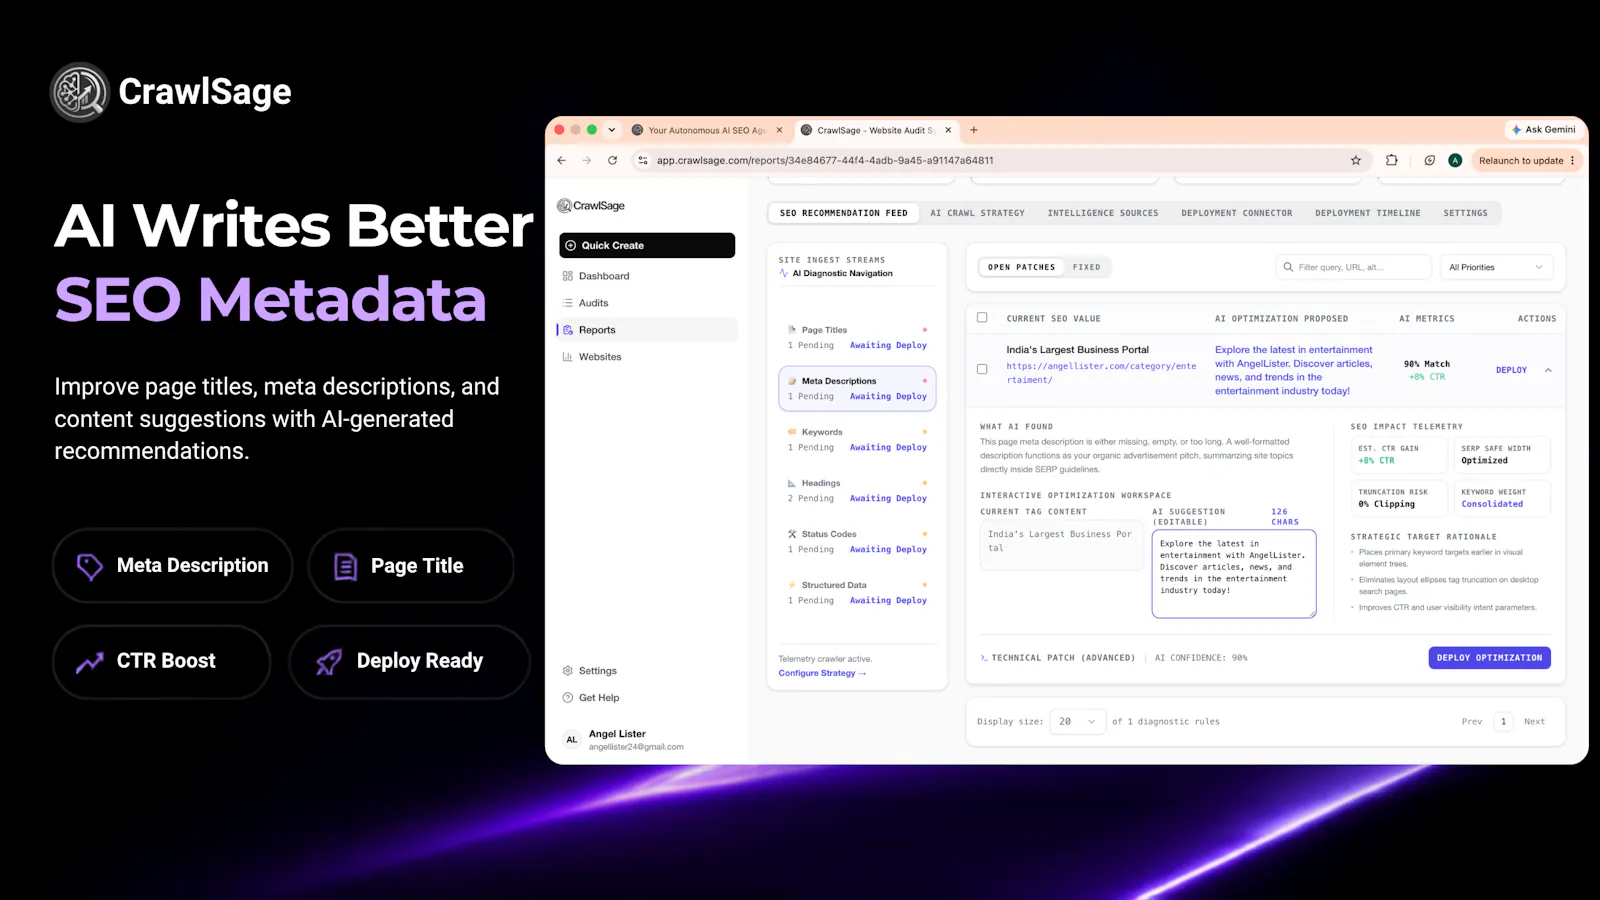Click Awaiting Deploy under Headings
This screenshot has height=900, width=1600.
pyautogui.click(x=888, y=499)
